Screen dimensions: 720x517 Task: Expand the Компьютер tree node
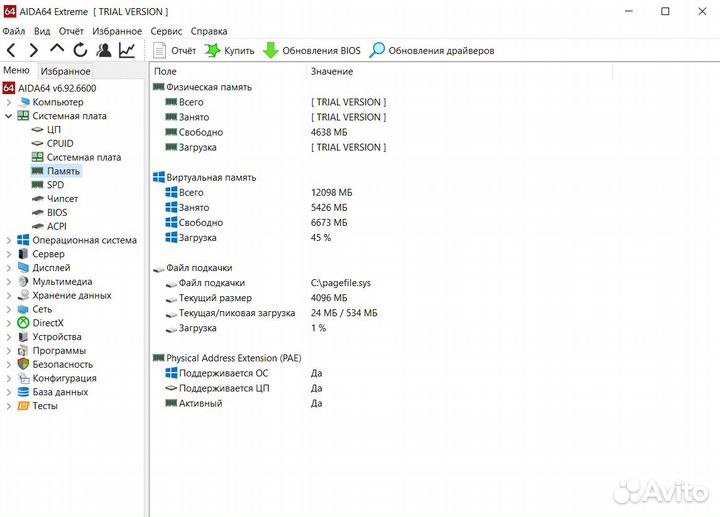tap(9, 102)
